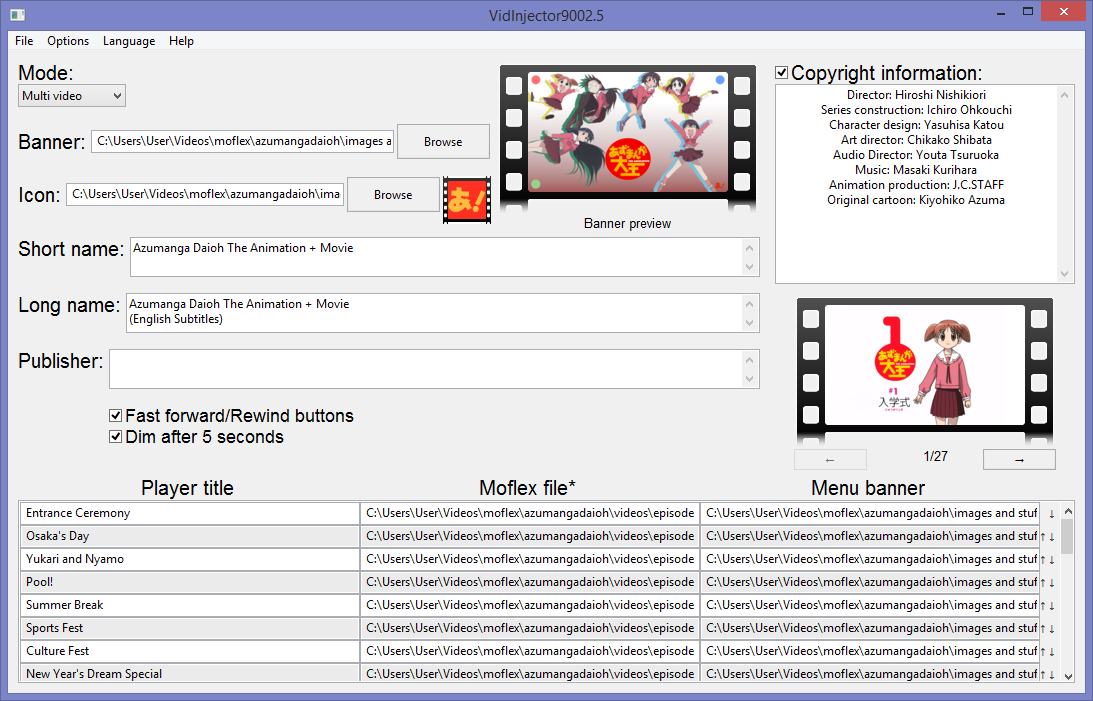Move Summer Break row down with arrow
Screen dimensions: 1093x701
click(x=1052, y=606)
